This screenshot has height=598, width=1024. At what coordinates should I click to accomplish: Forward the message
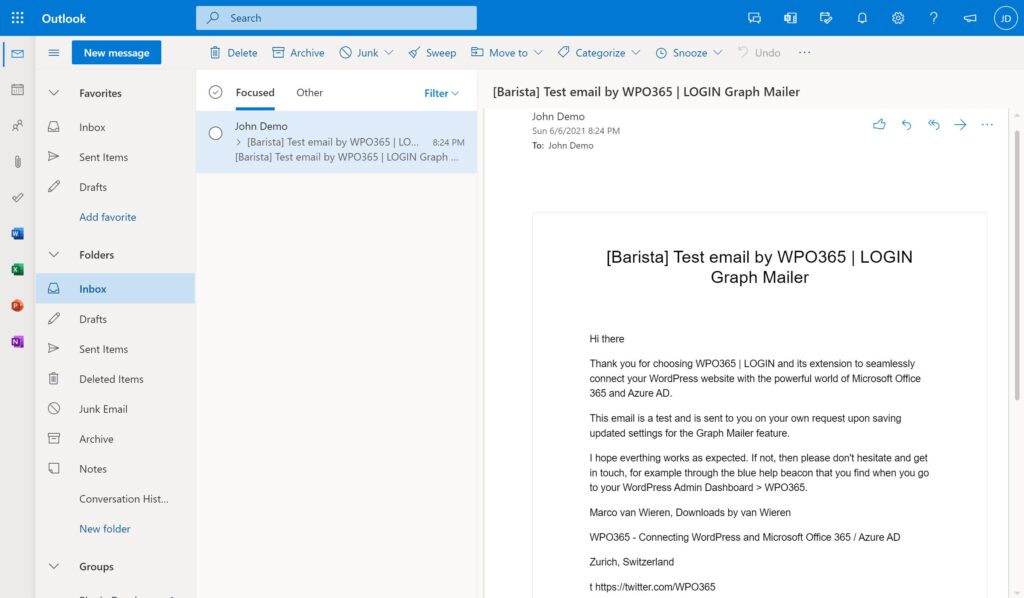click(x=960, y=124)
